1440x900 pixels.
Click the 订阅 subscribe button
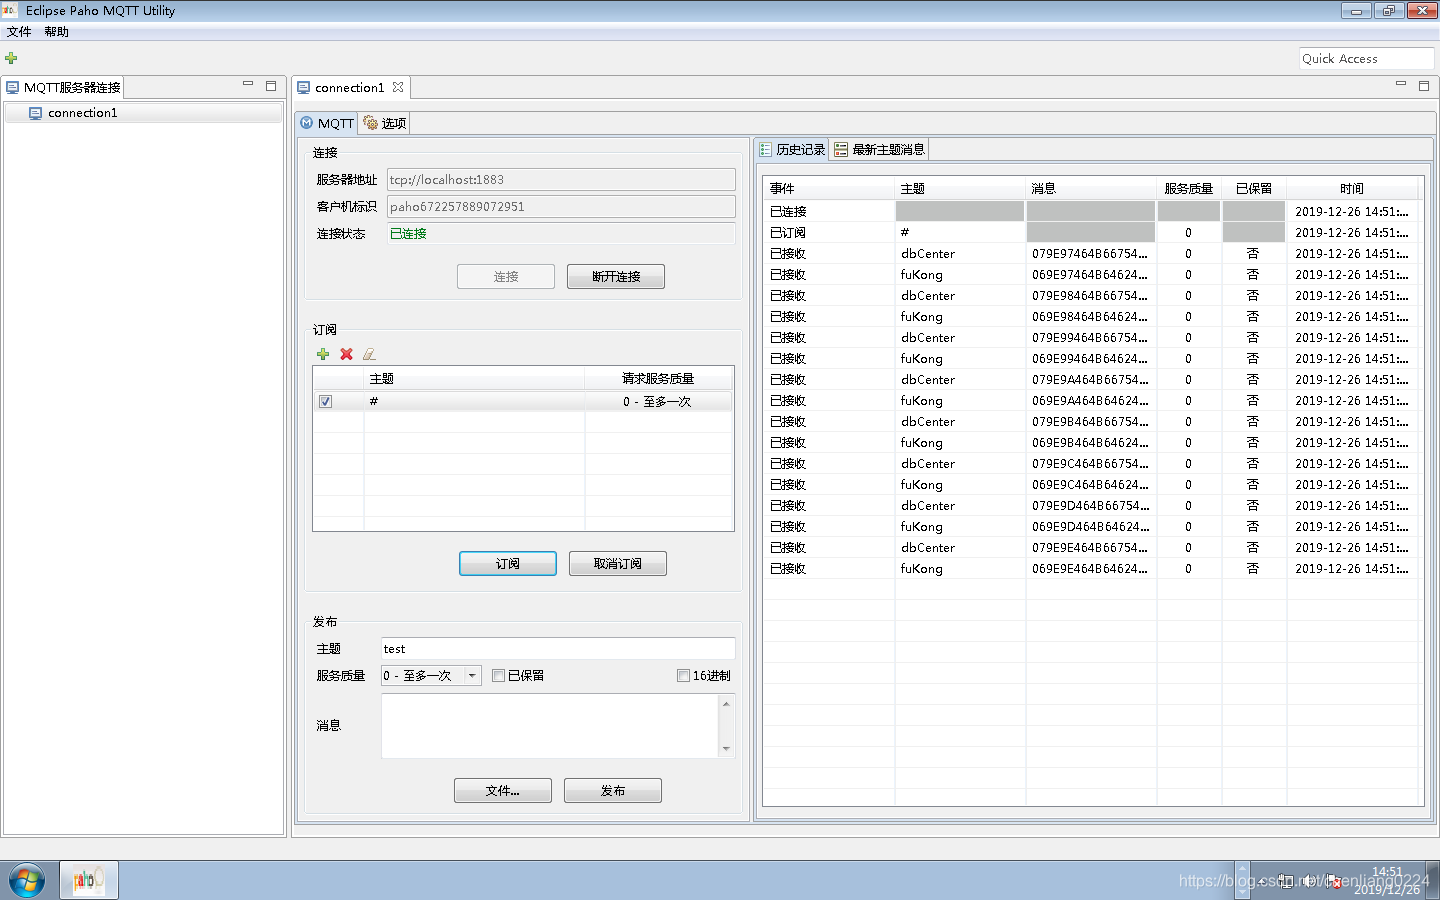point(508,563)
